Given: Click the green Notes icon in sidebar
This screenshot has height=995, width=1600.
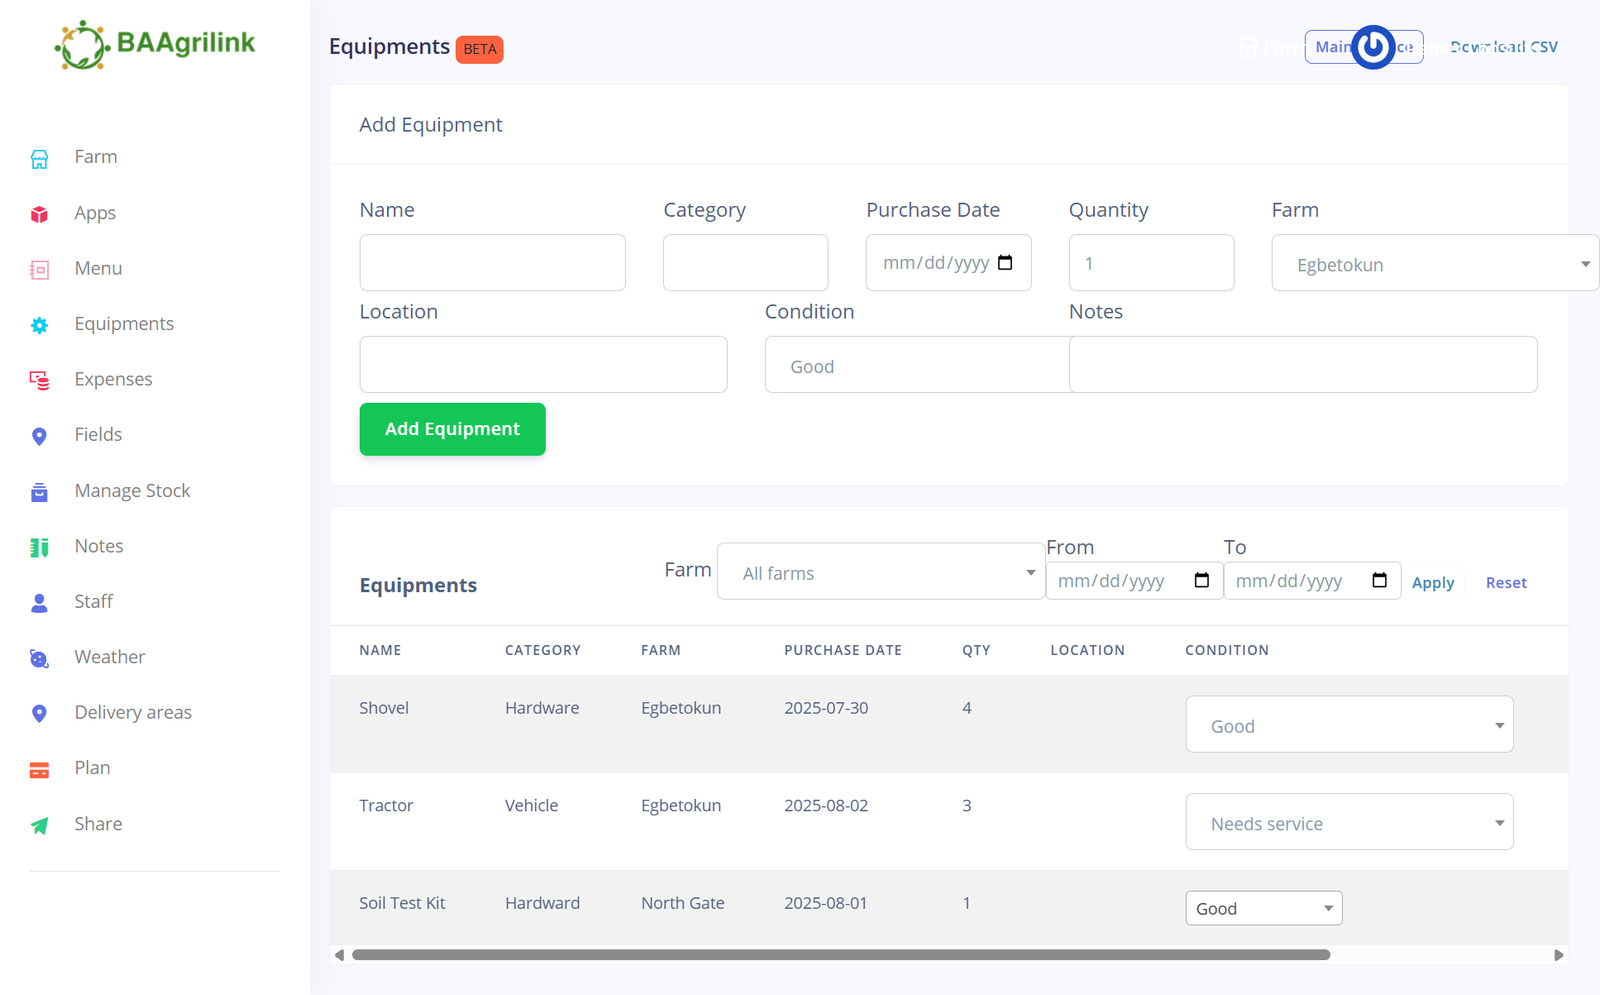Looking at the screenshot, I should [x=39, y=547].
